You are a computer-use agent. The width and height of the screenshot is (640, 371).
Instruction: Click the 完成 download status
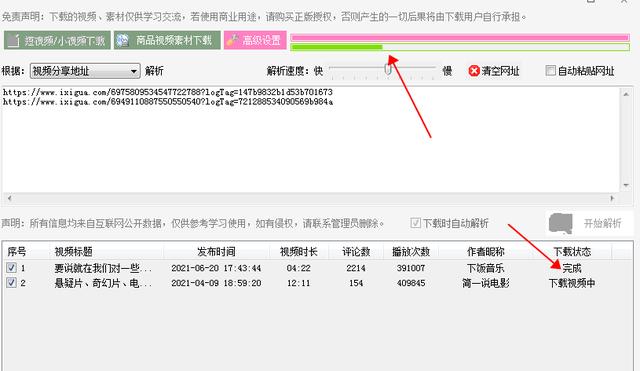tap(572, 268)
